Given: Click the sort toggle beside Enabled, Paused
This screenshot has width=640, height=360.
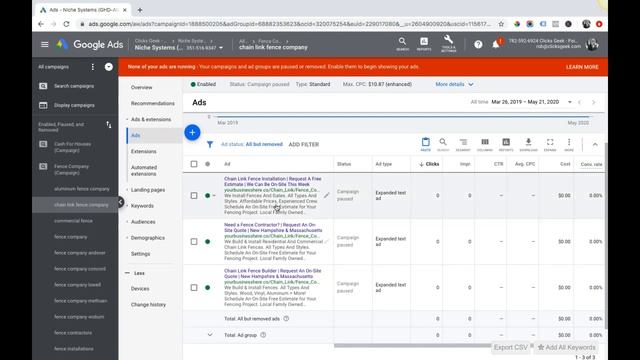Looking at the screenshot, I should pos(109,124).
